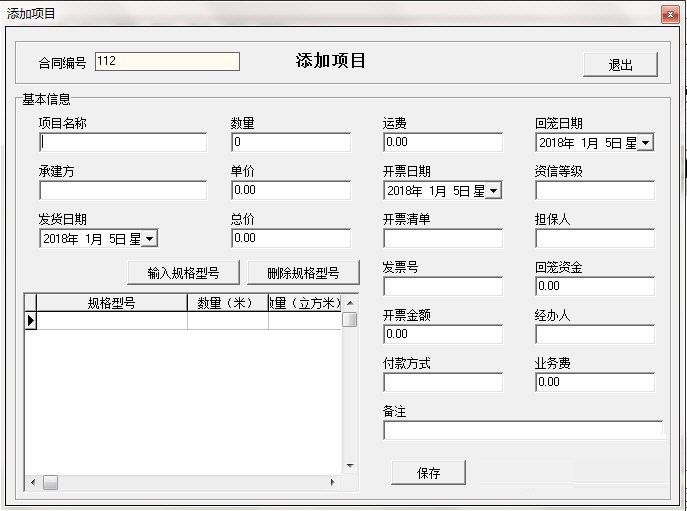Click the 退出 button
This screenshot has width=687, height=511.
[x=620, y=65]
